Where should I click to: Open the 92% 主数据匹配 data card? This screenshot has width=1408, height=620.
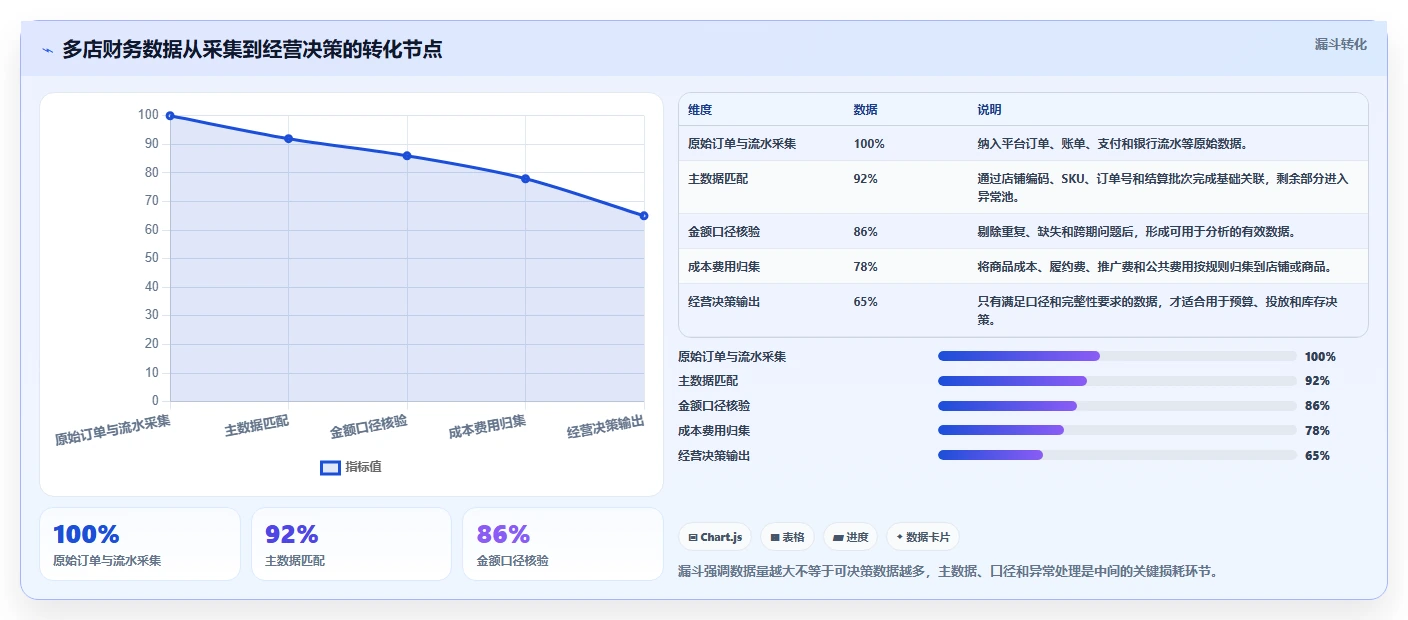pos(352,544)
